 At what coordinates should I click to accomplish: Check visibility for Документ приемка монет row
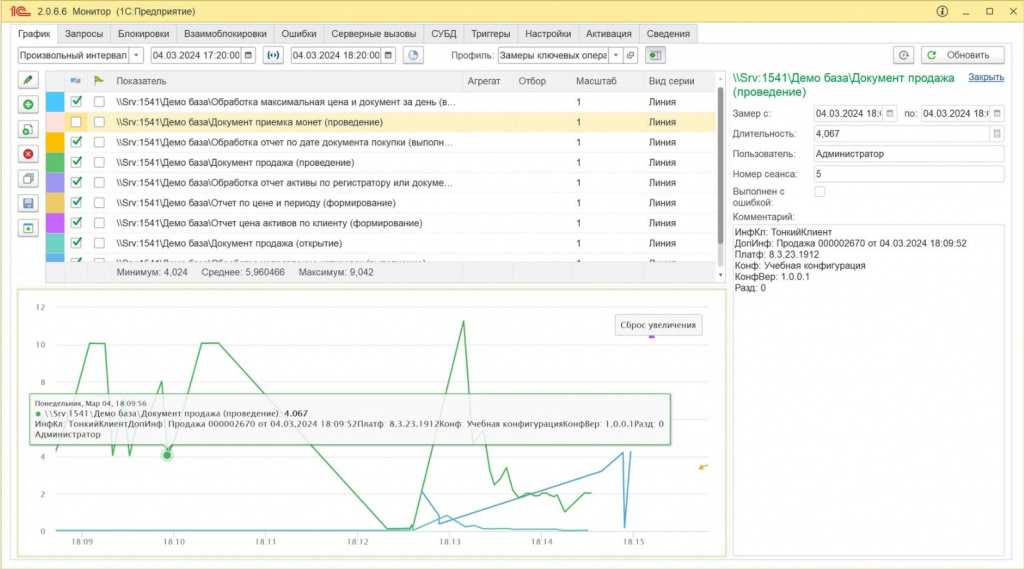click(76, 122)
